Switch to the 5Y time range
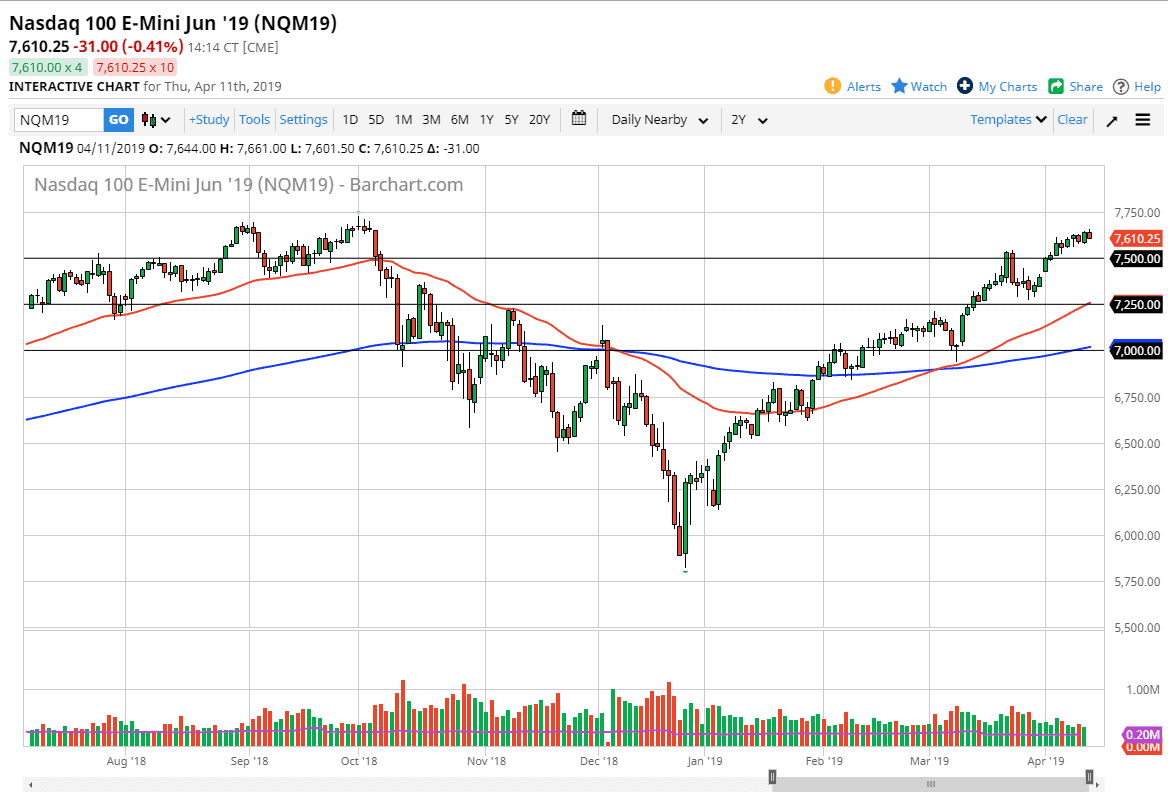This screenshot has height=794, width=1168. click(511, 120)
